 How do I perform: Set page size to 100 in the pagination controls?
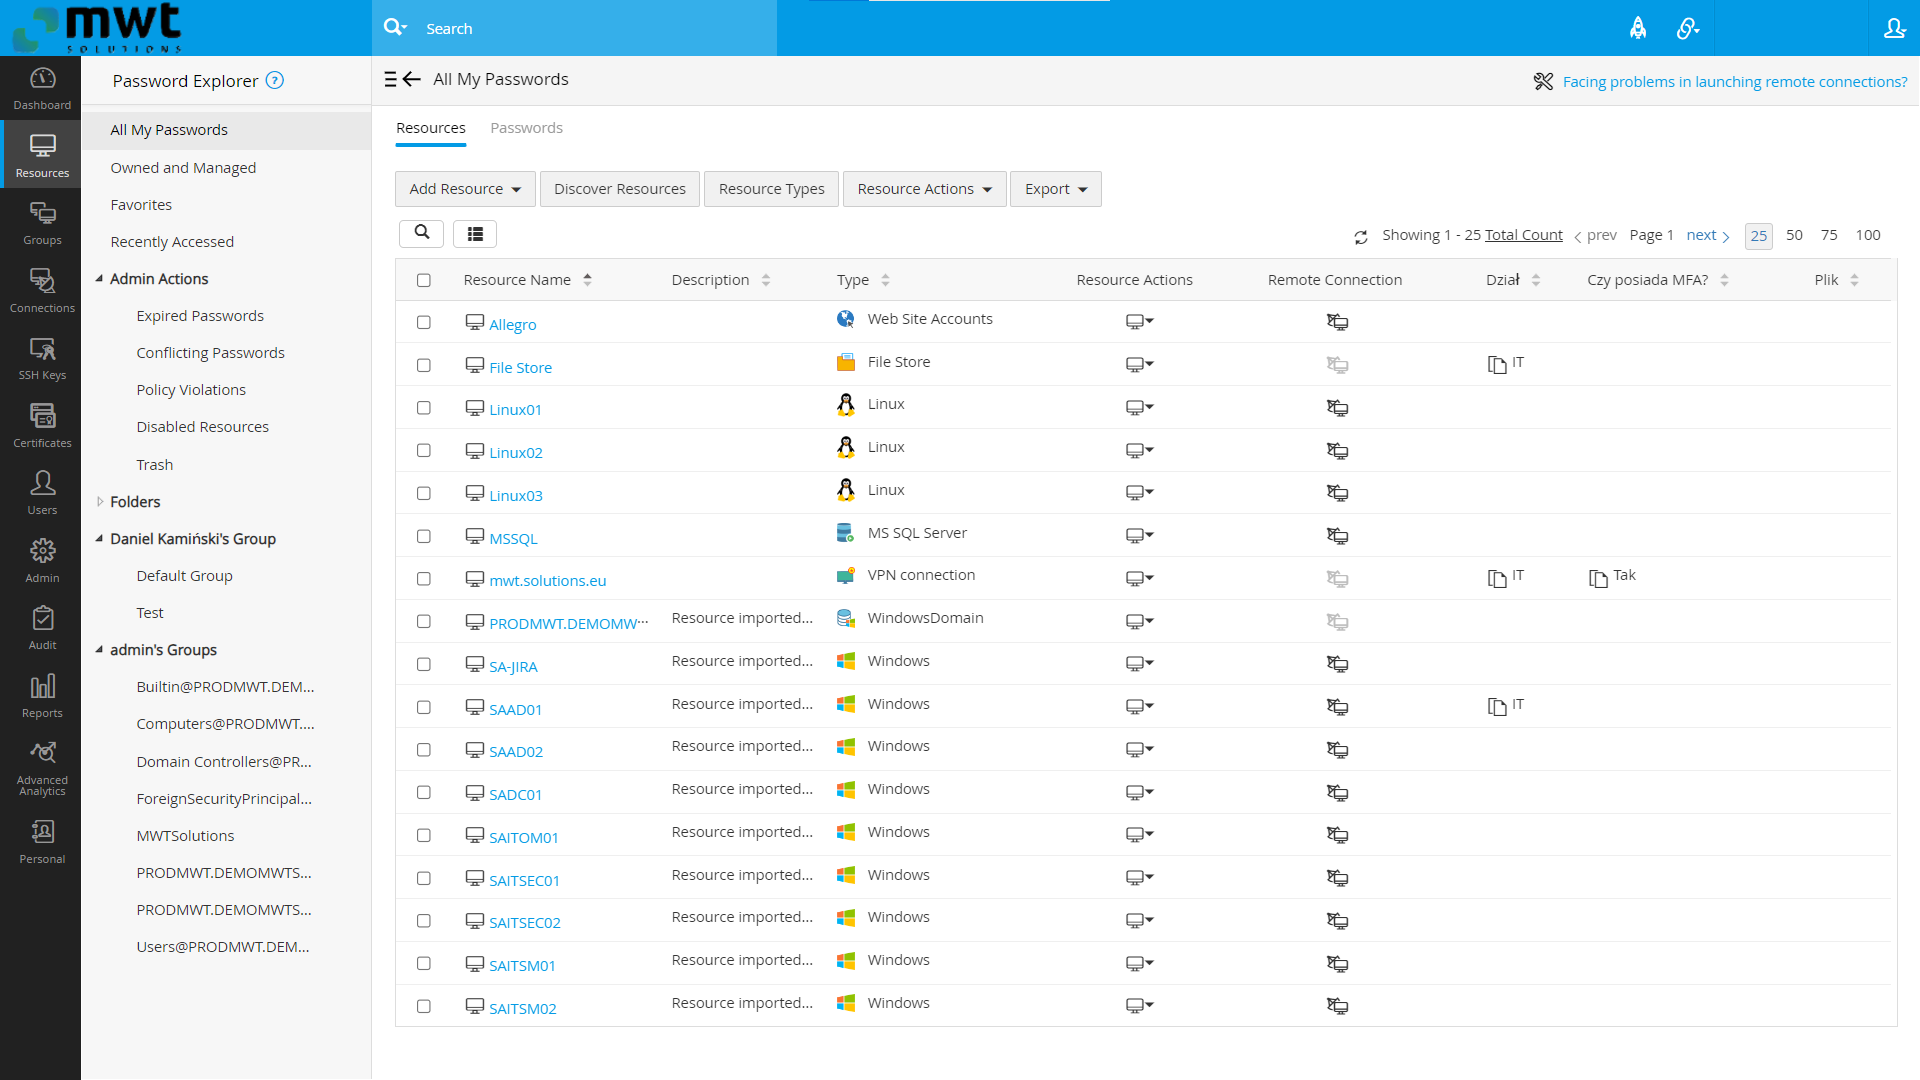(1868, 235)
